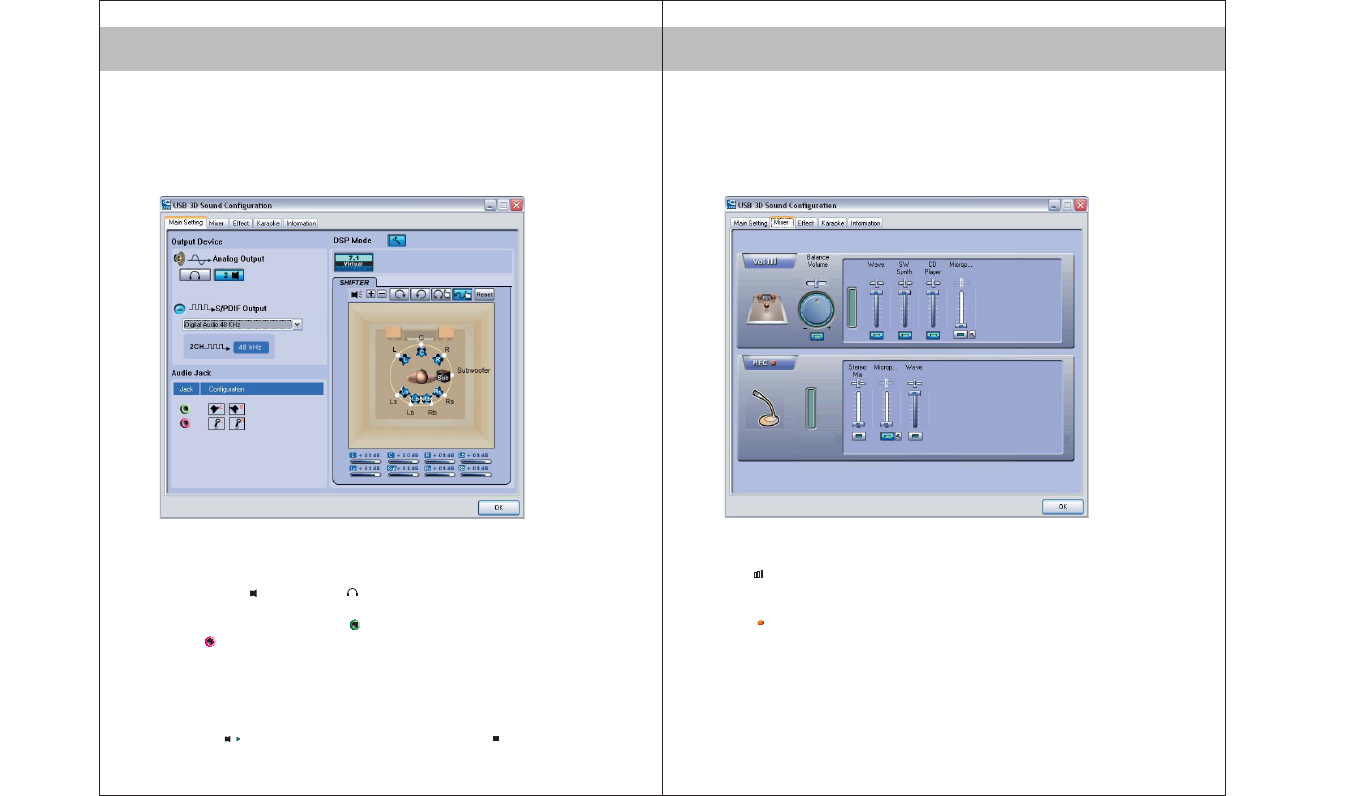Click right speaker jack configuration icon

pyautogui.click(x=237, y=409)
